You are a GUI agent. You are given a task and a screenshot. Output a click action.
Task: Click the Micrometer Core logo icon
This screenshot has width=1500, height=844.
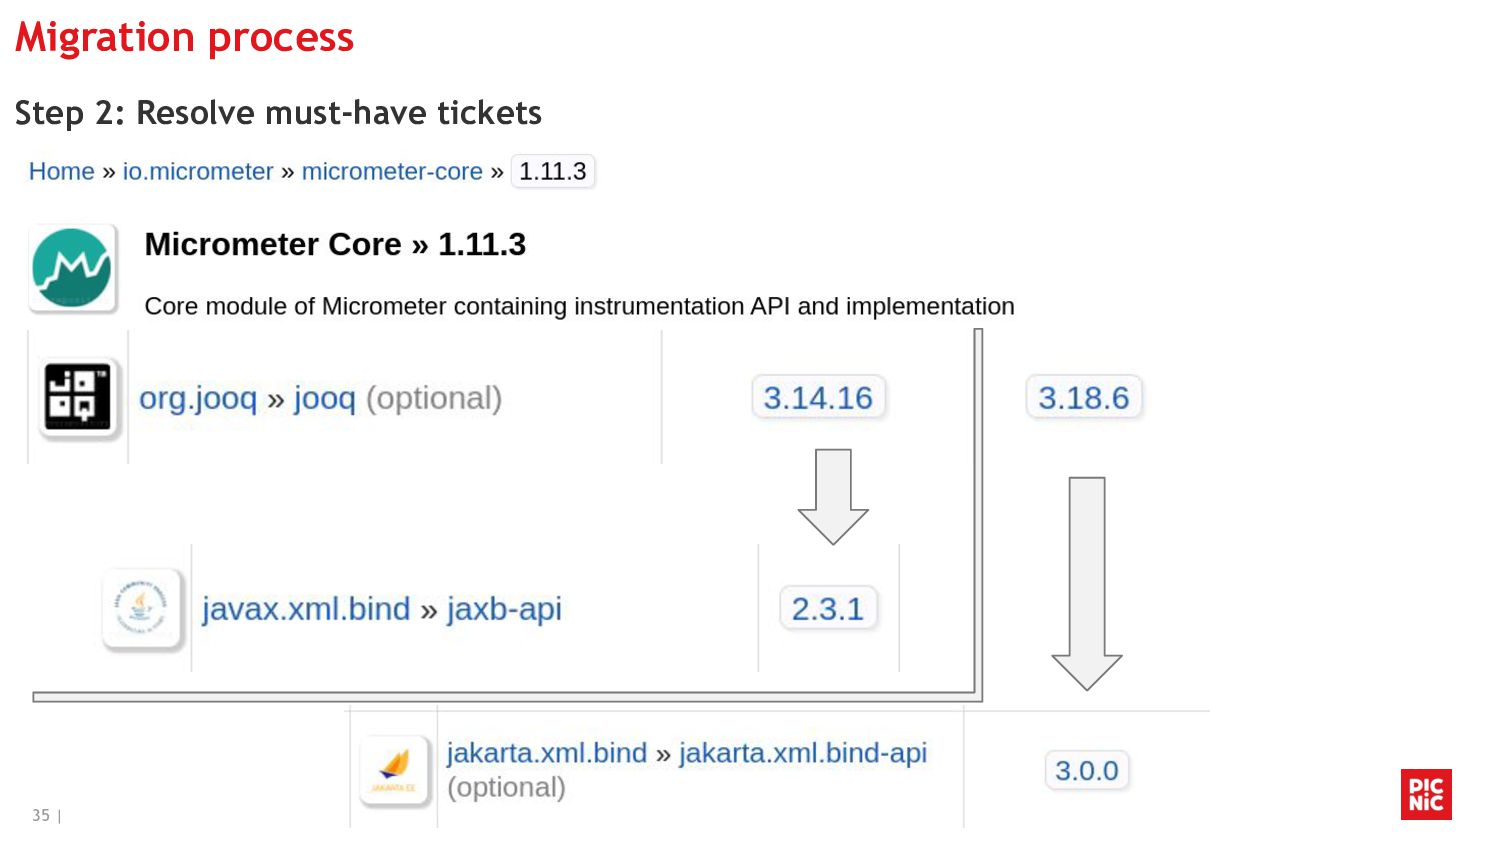point(72,268)
